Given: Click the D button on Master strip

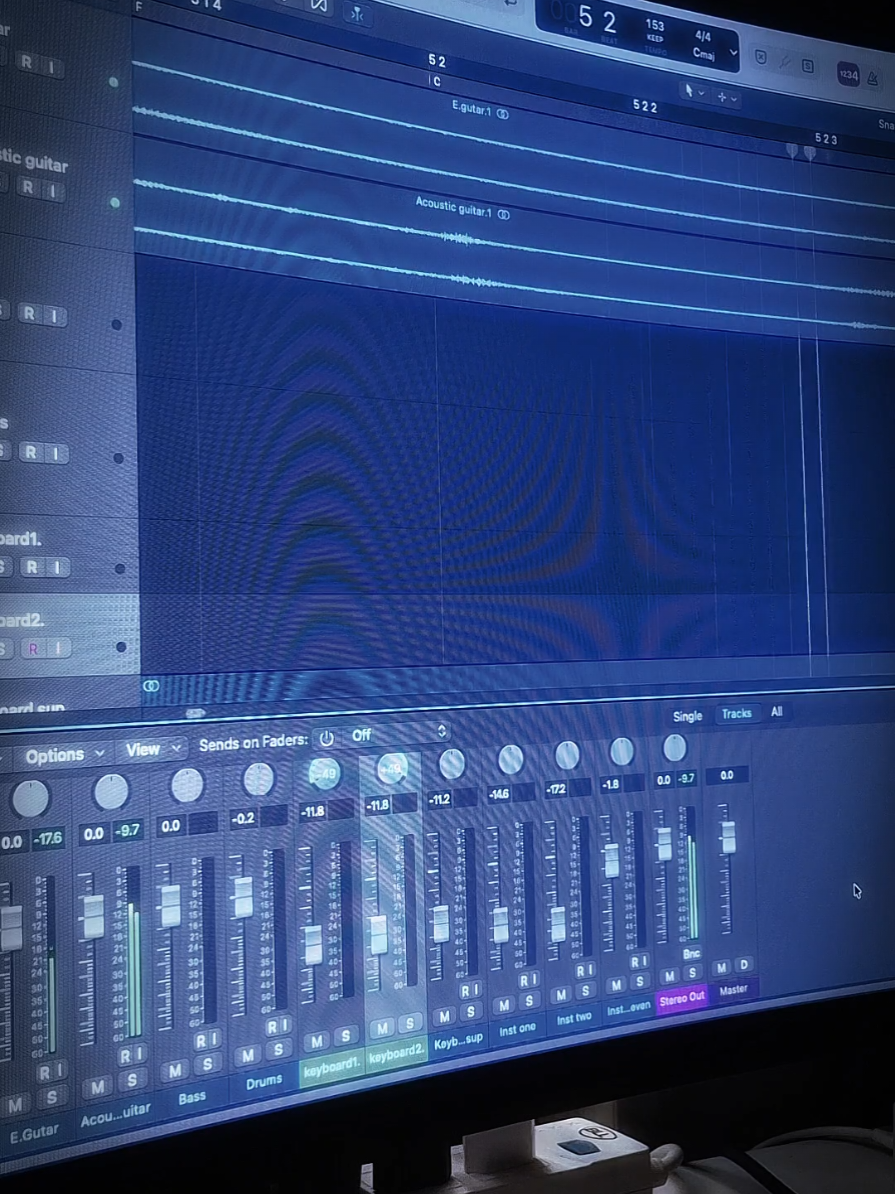Looking at the screenshot, I should tap(744, 965).
